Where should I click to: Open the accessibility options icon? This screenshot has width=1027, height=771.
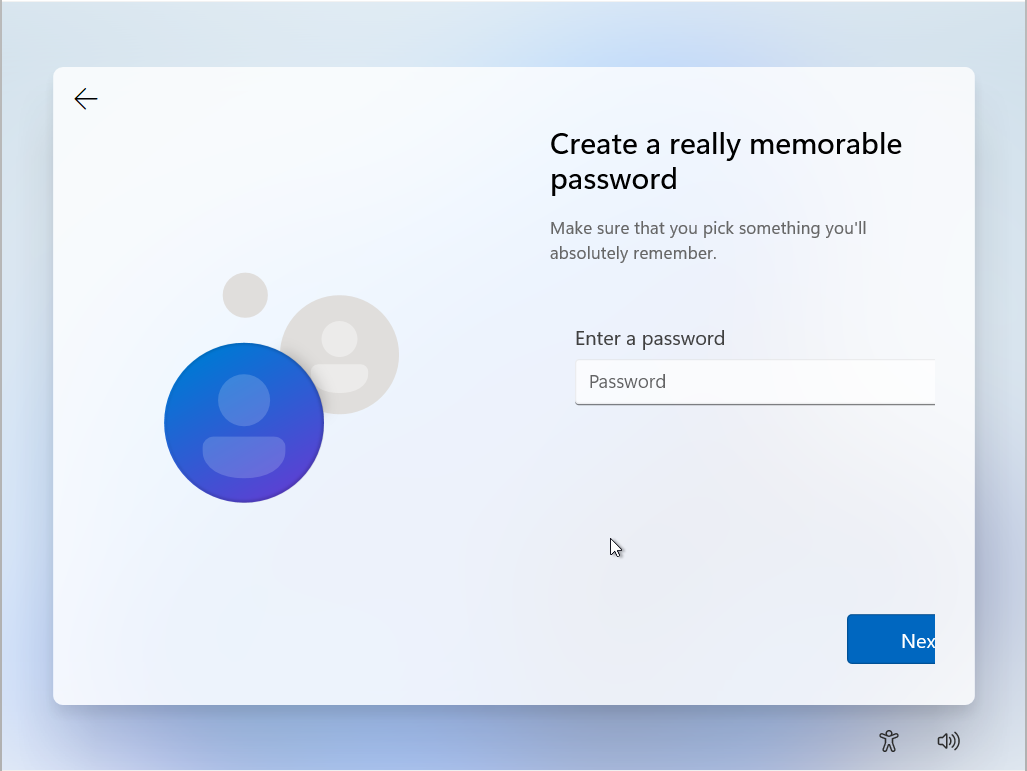[x=889, y=741]
